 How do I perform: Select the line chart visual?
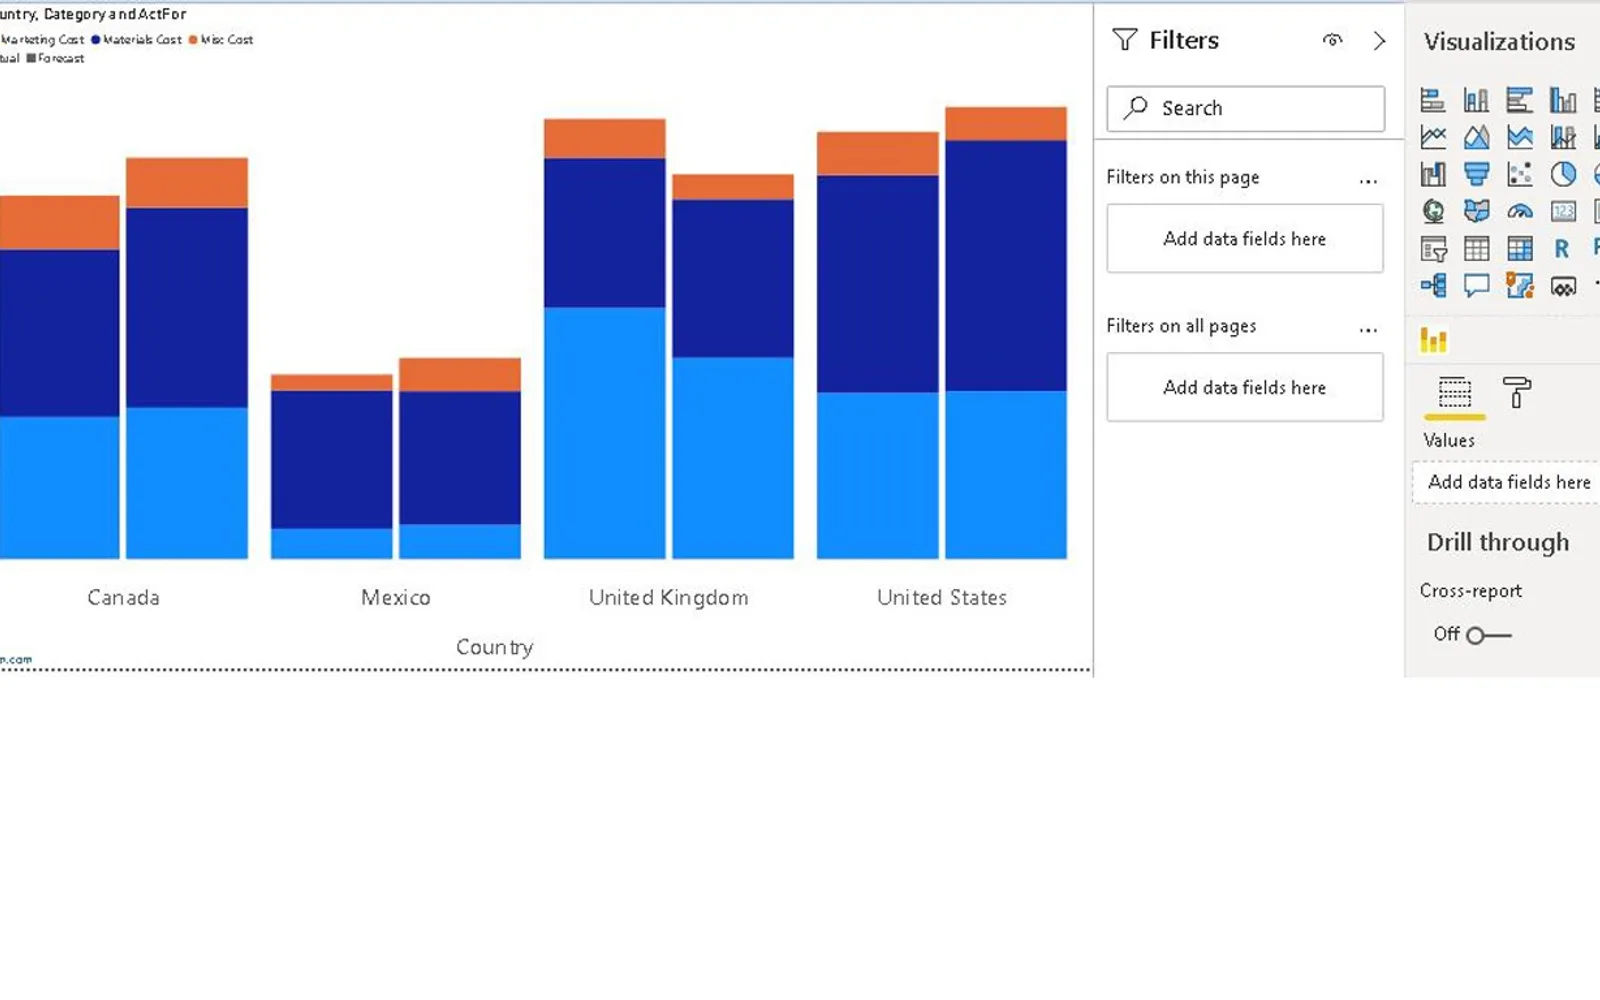click(x=1433, y=137)
